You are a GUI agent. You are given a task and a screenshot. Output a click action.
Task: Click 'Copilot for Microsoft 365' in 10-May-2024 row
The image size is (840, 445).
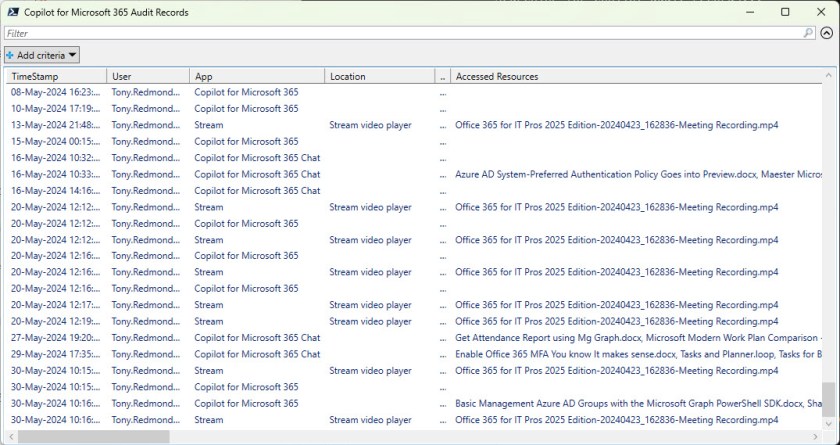coord(246,109)
